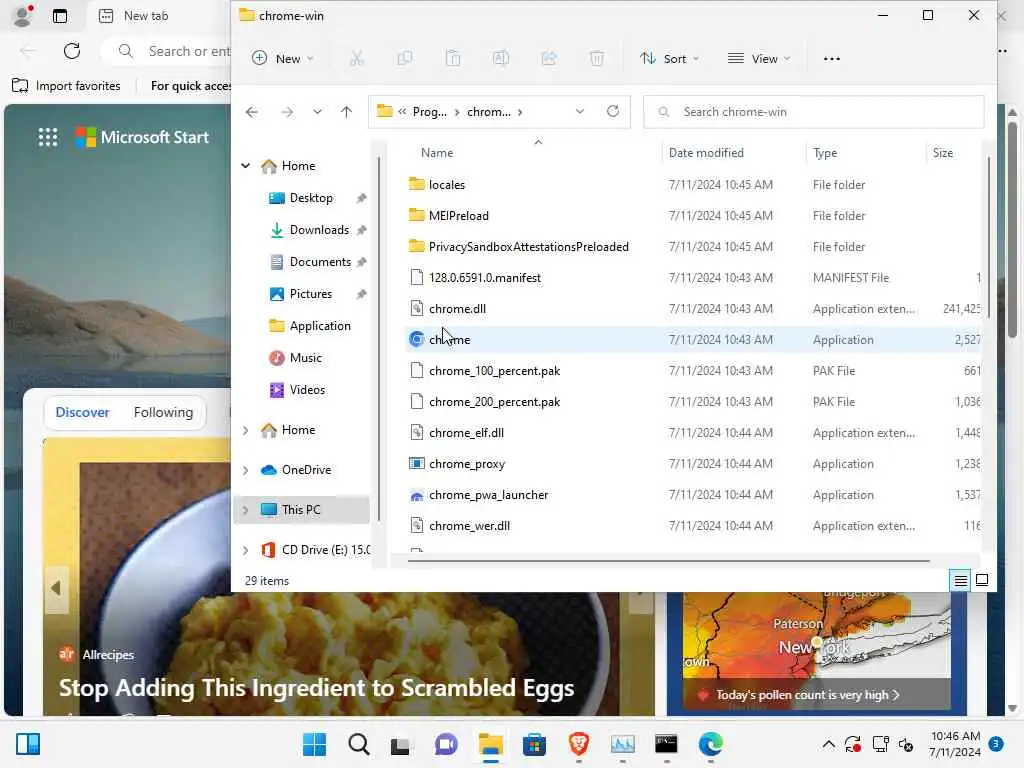Viewport: 1024px width, 768px height.
Task: Open Windows Start button in taskbar
Action: coord(315,744)
